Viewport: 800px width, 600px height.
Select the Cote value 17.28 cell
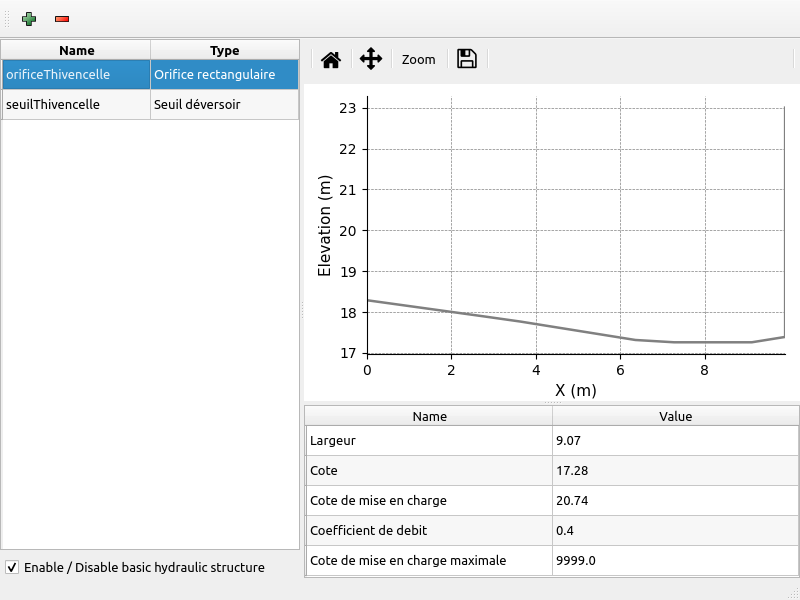[x=674, y=470]
